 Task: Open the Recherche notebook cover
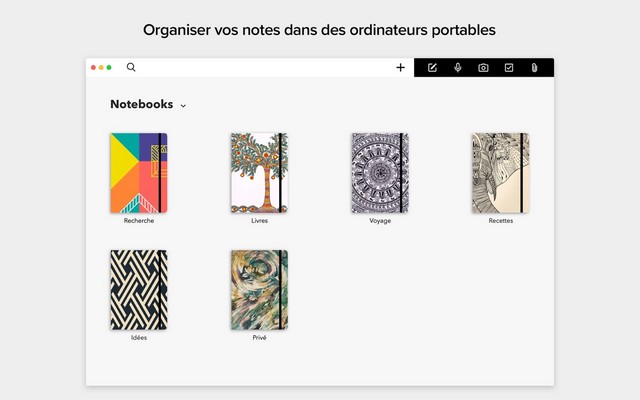(139, 173)
